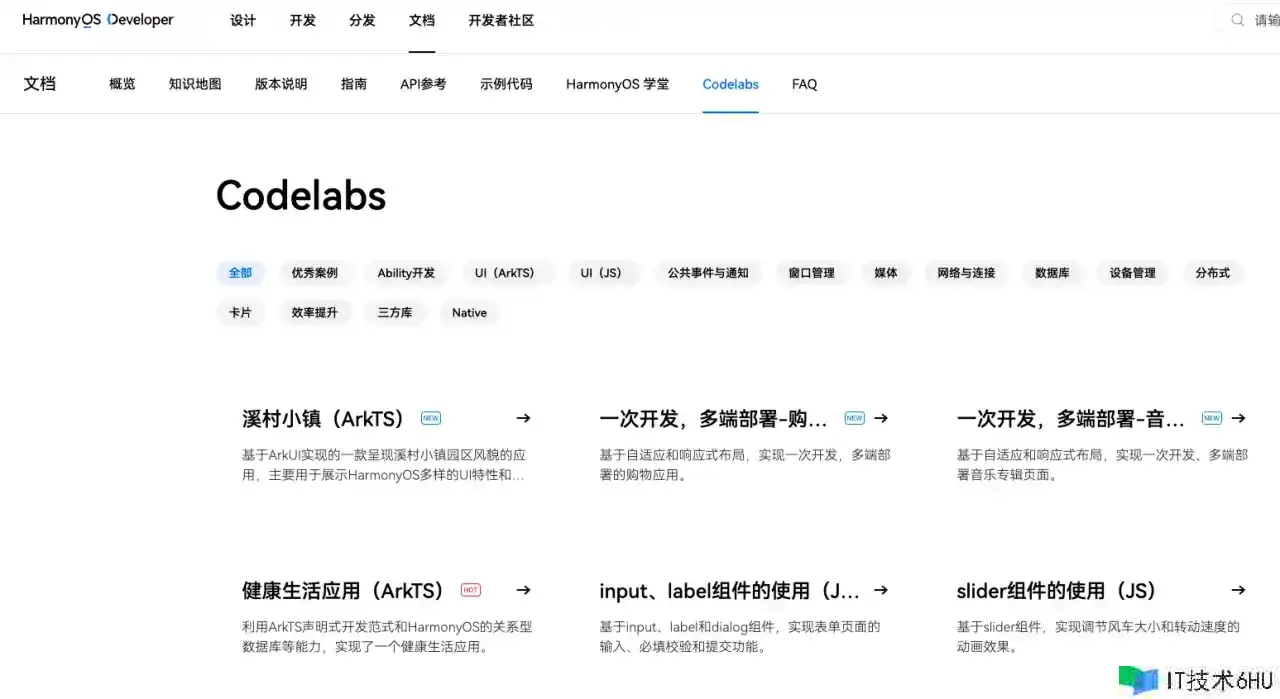Select the 优秀案例 filter tag

pos(314,273)
